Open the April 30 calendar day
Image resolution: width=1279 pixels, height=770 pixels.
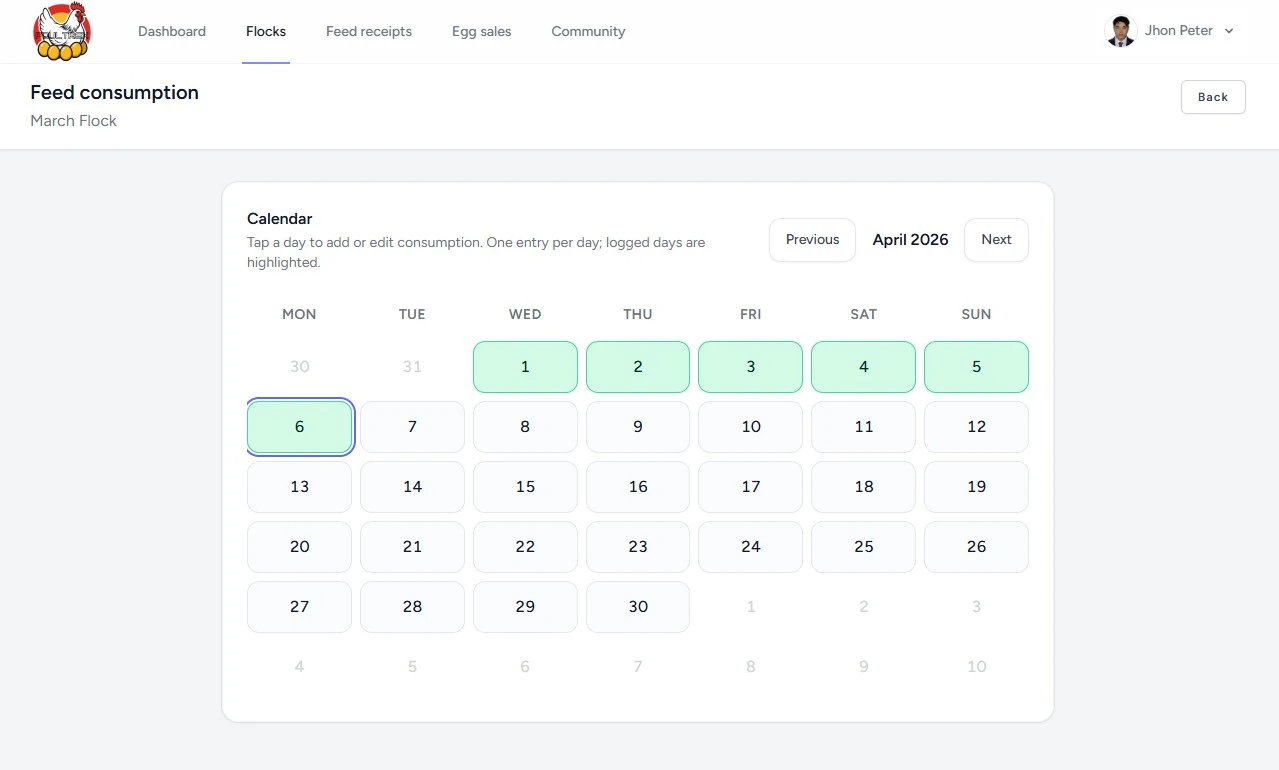point(637,607)
